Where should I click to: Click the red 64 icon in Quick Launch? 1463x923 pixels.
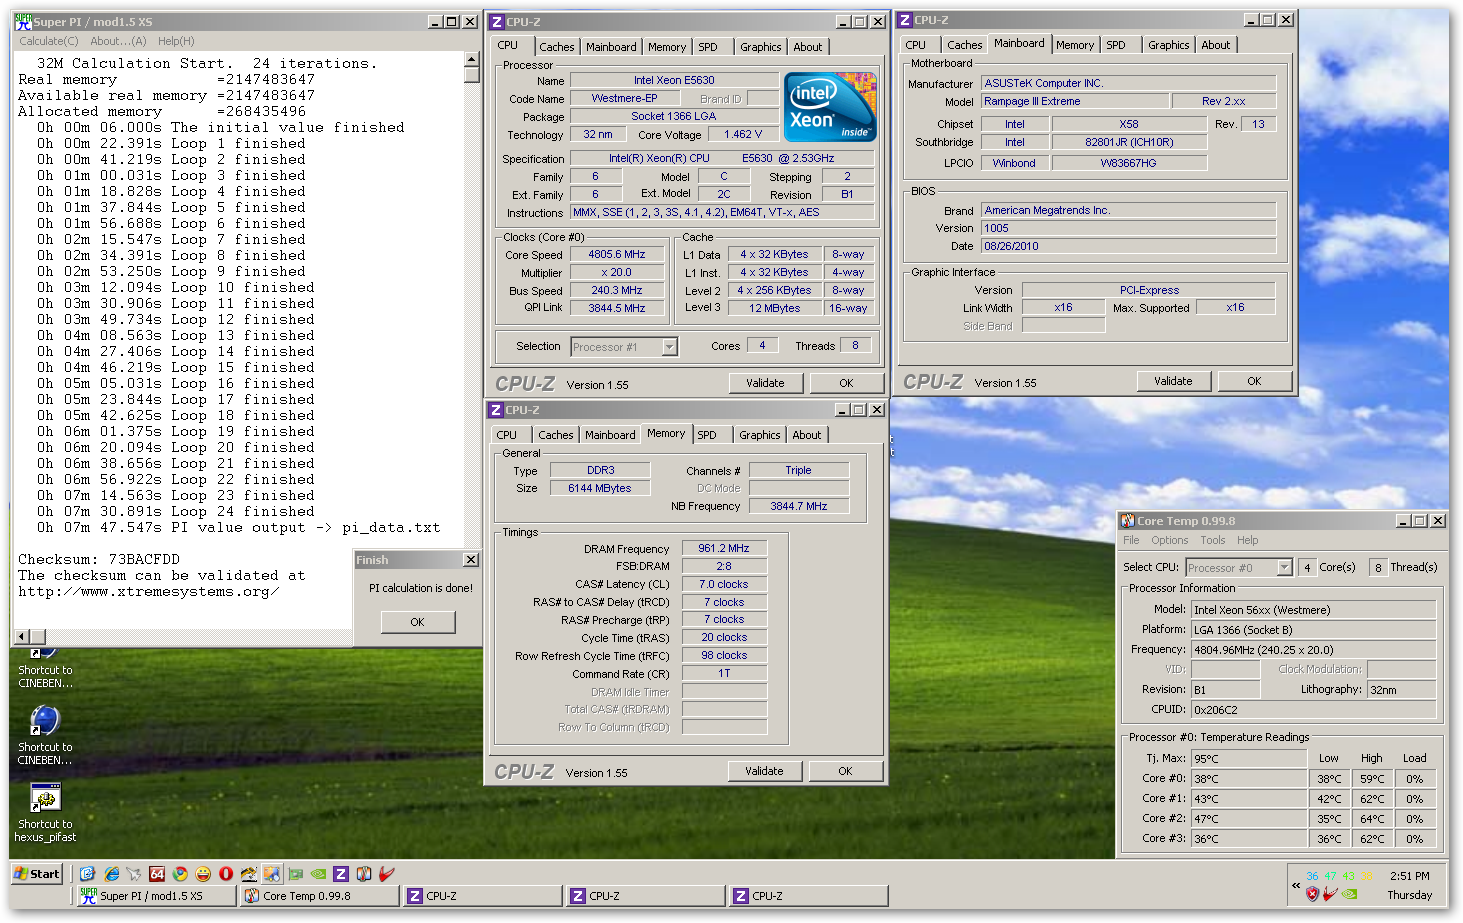click(157, 874)
